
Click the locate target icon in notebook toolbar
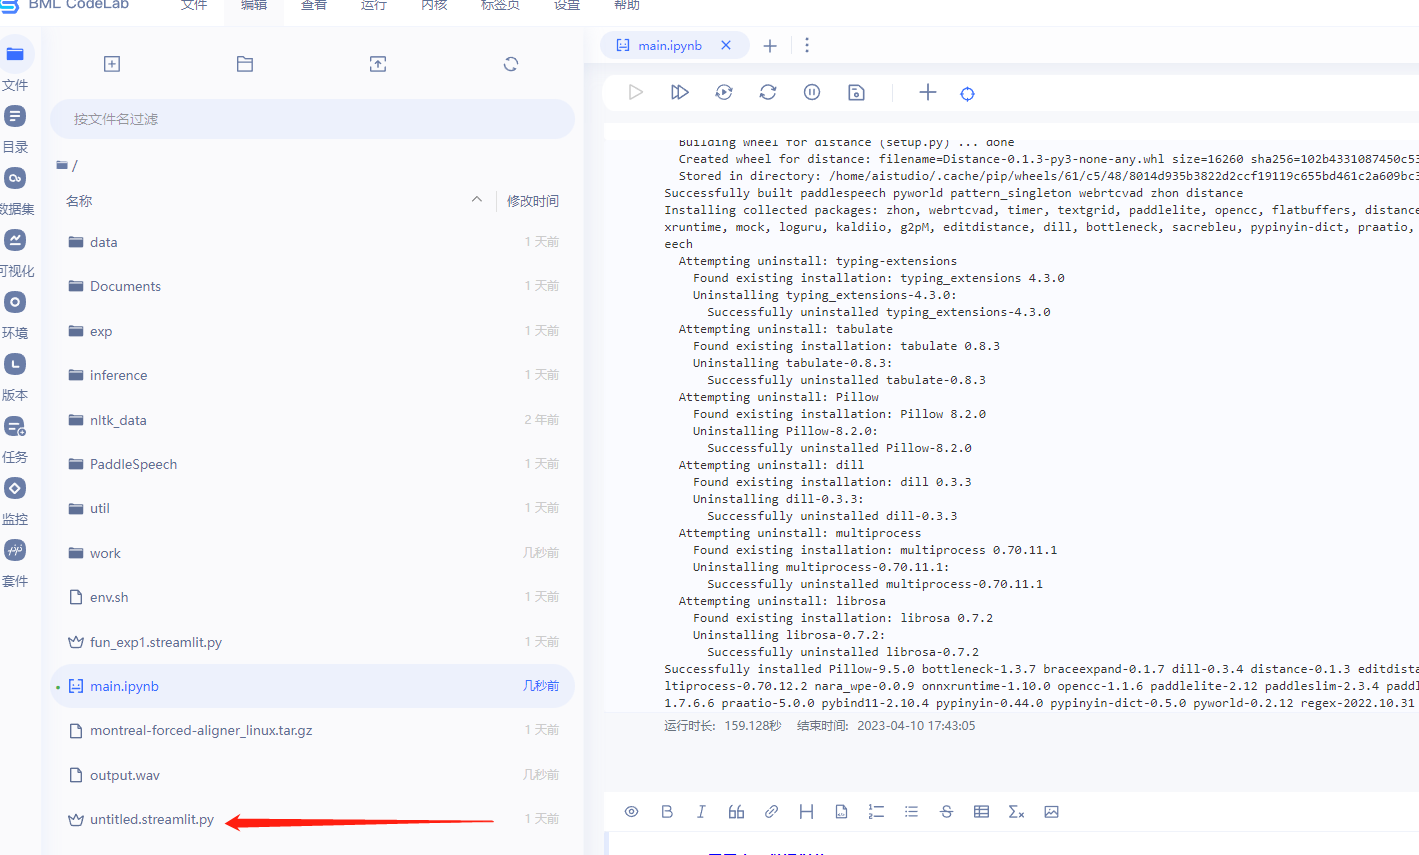[967, 93]
